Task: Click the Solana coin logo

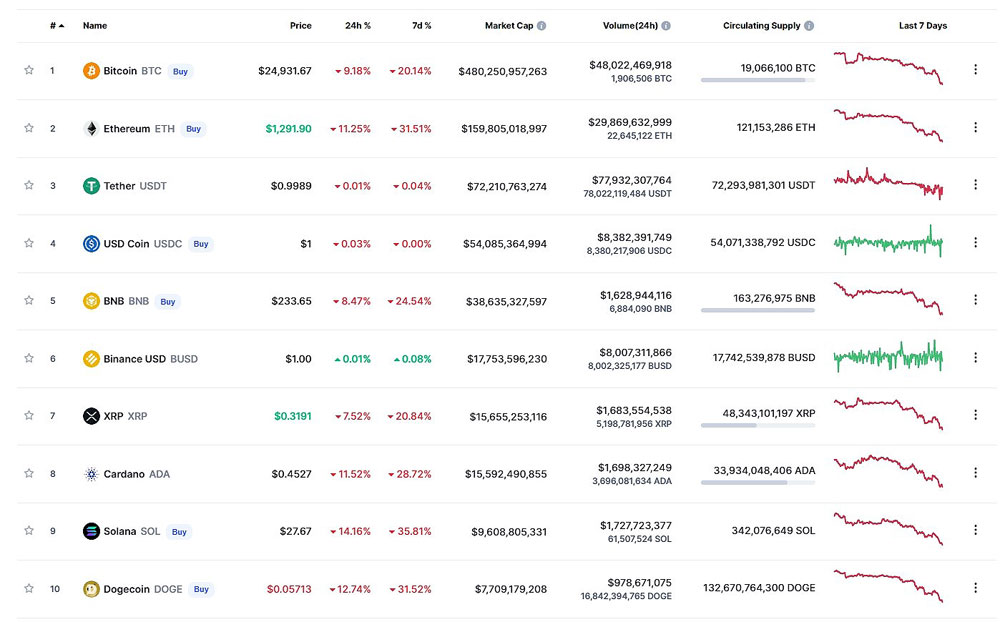Action: [x=91, y=531]
